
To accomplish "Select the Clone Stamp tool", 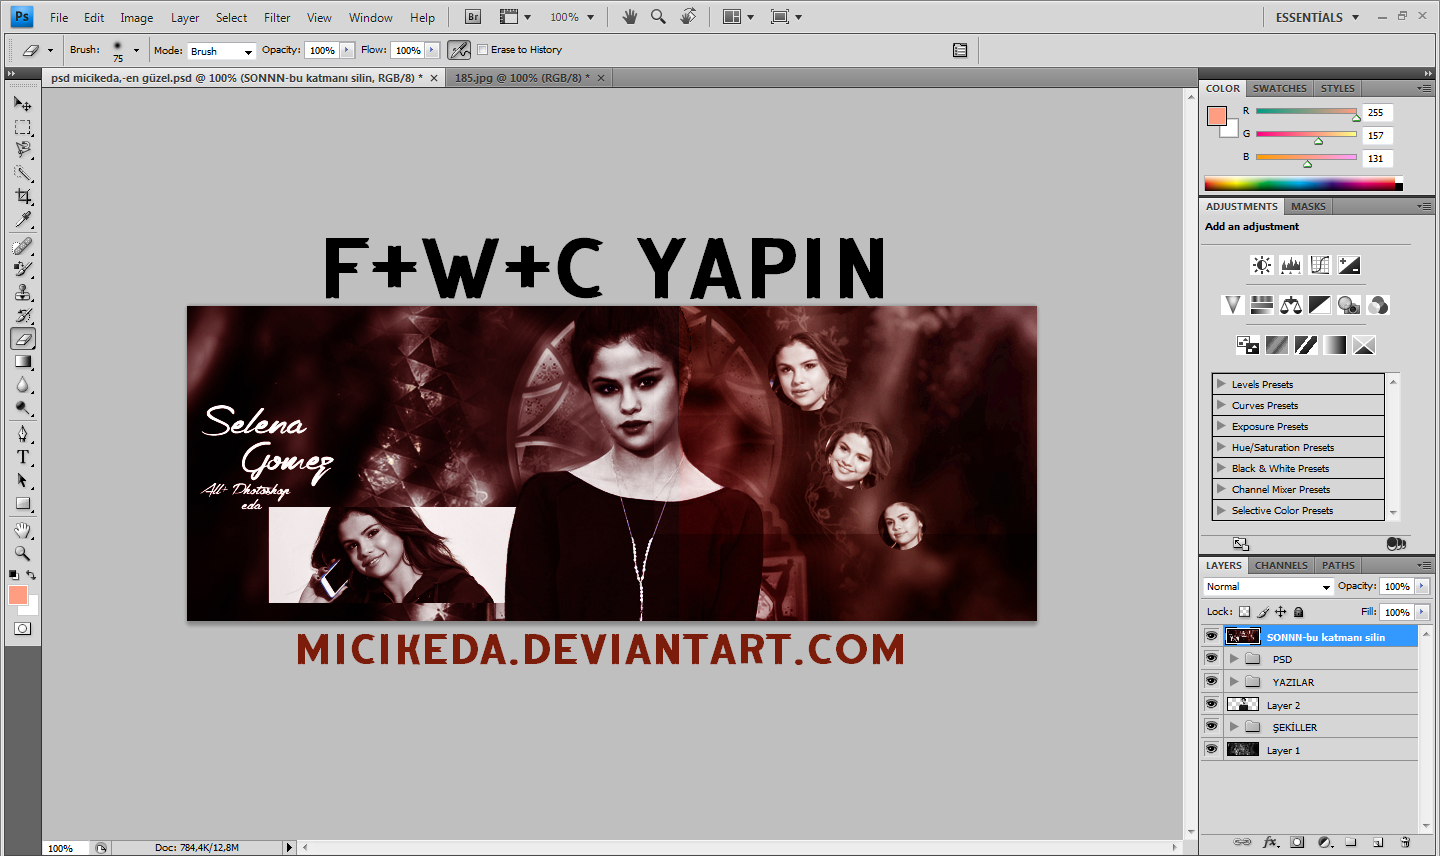I will (x=23, y=292).
